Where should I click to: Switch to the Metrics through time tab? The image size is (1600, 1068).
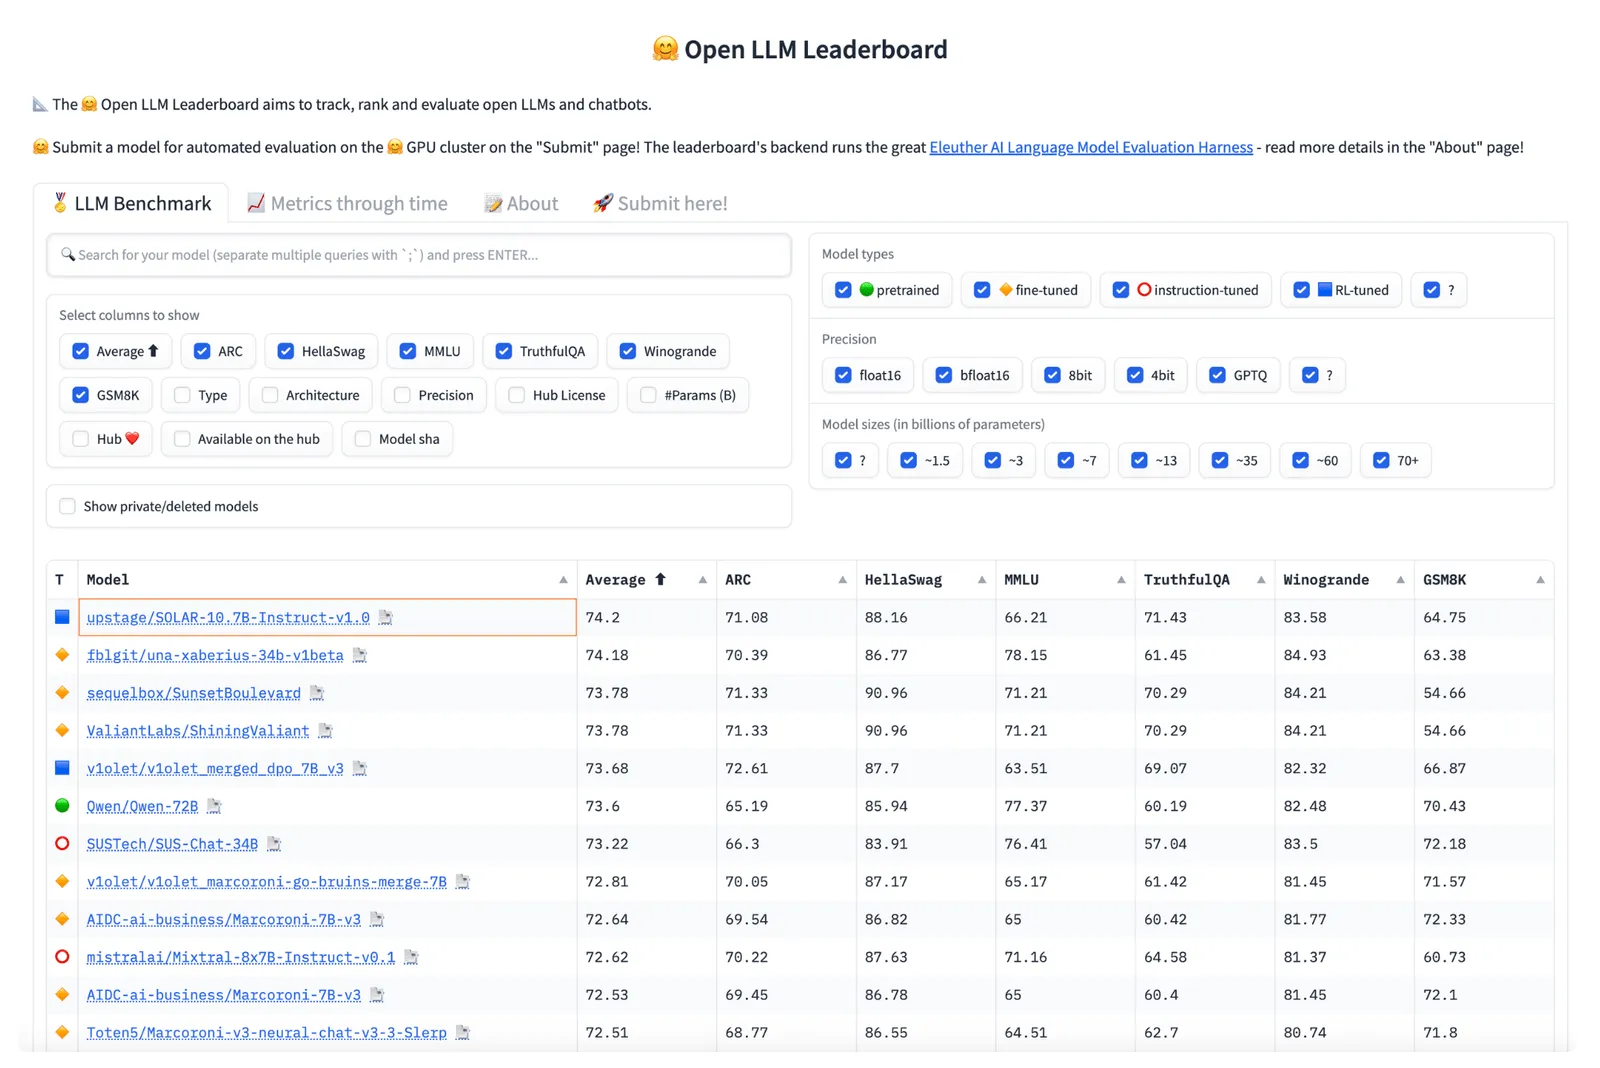pyautogui.click(x=347, y=203)
